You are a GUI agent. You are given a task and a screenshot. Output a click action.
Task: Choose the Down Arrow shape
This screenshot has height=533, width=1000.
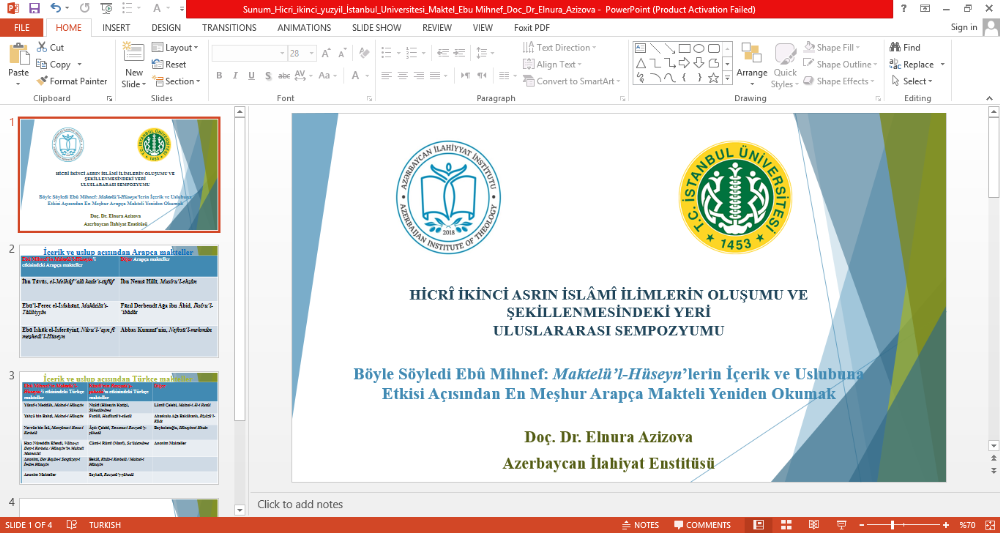click(x=699, y=62)
